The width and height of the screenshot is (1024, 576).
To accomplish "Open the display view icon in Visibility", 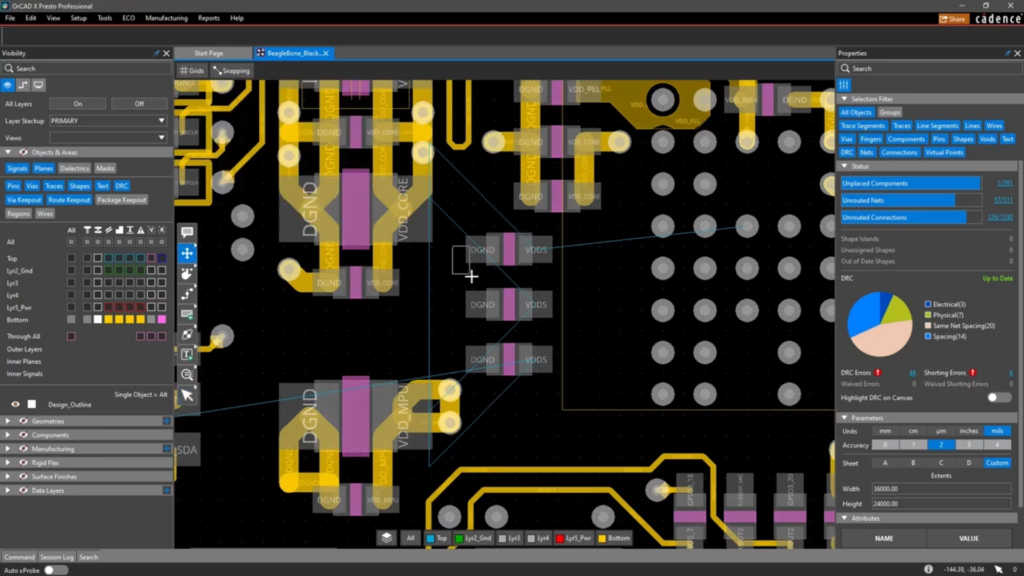I will (x=39, y=85).
